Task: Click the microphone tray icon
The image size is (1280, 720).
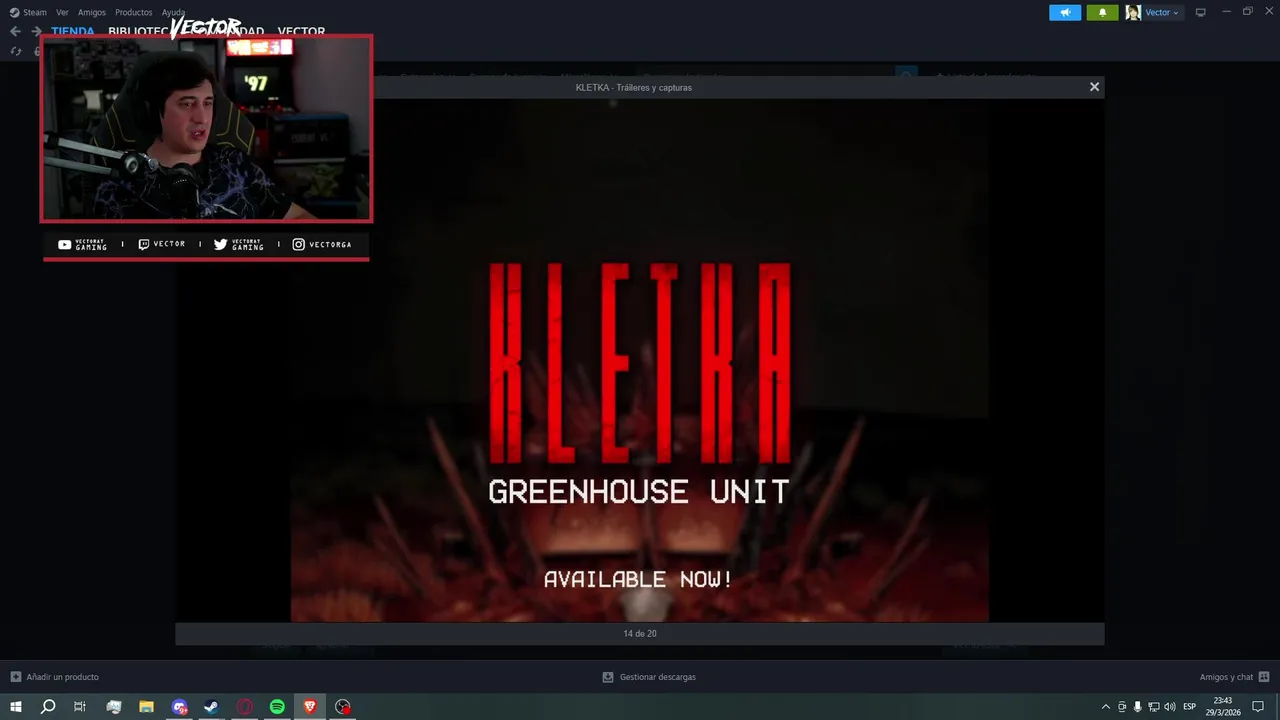Action: coord(1137,707)
